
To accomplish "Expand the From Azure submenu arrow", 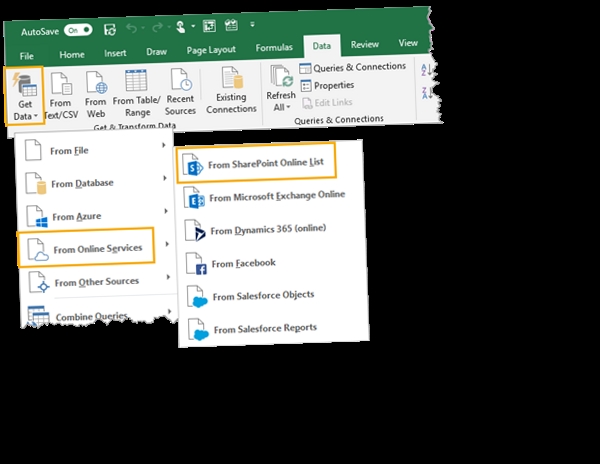I will click(x=166, y=211).
